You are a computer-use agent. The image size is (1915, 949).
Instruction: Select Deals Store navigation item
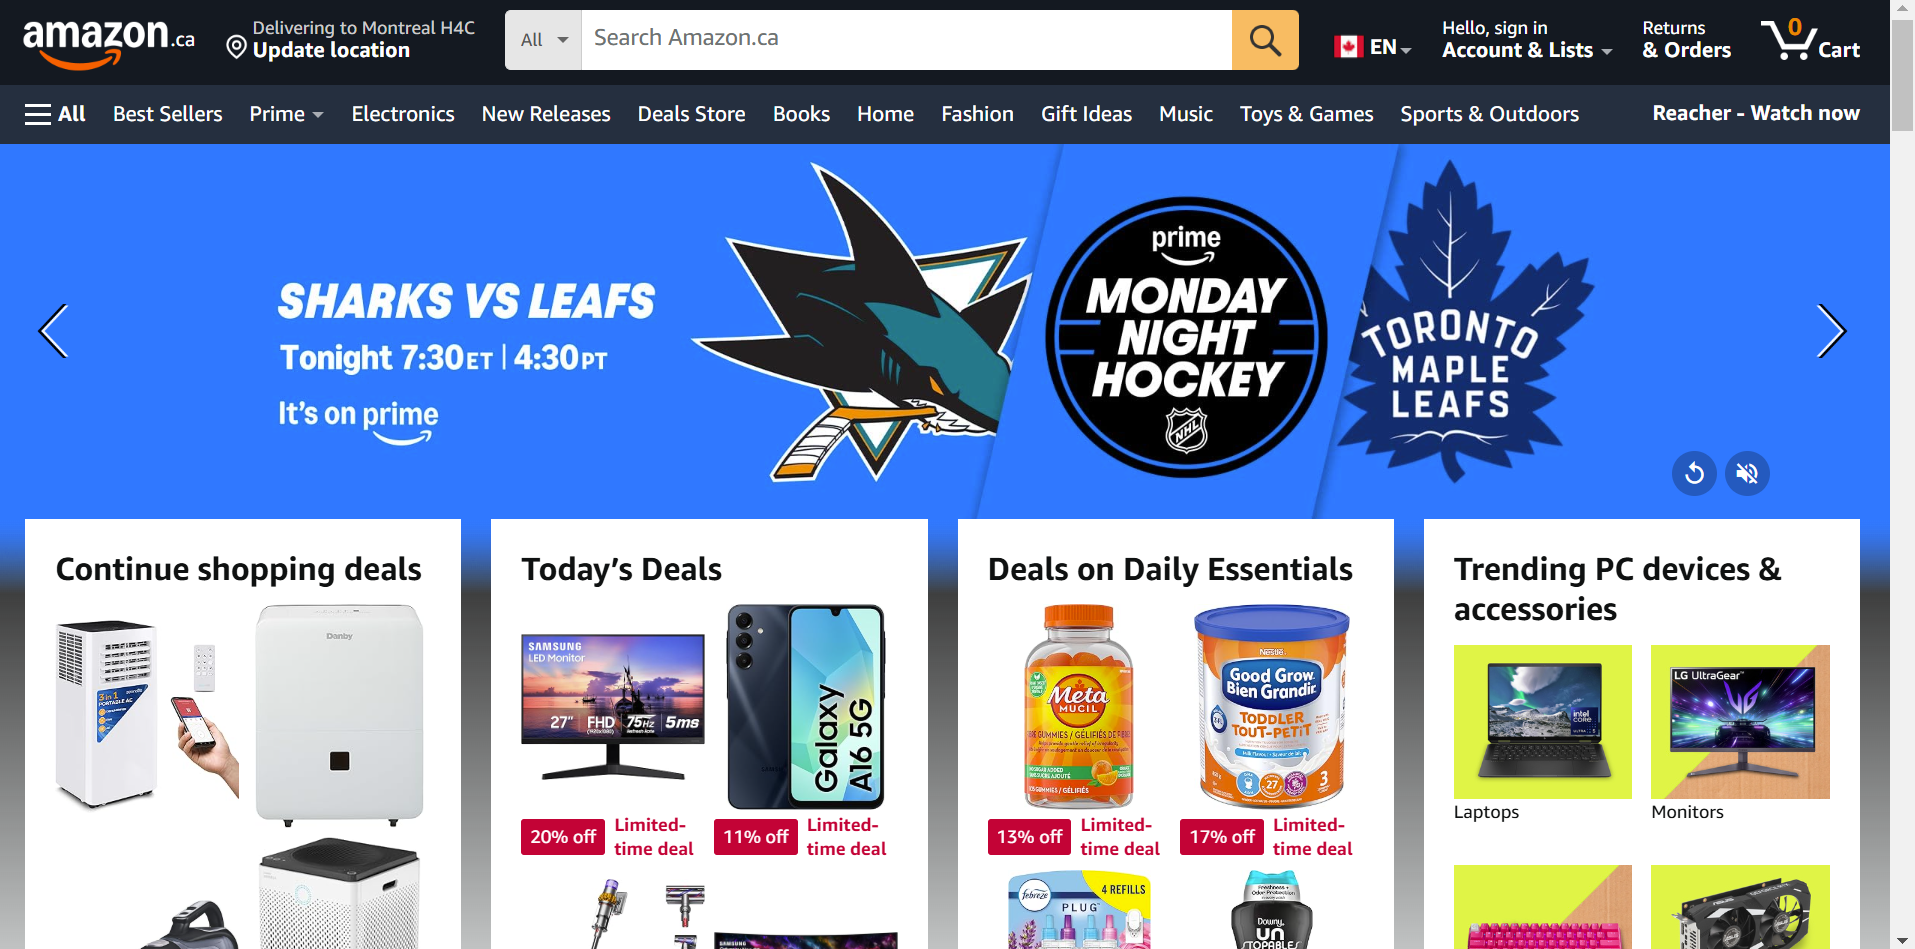tap(691, 114)
